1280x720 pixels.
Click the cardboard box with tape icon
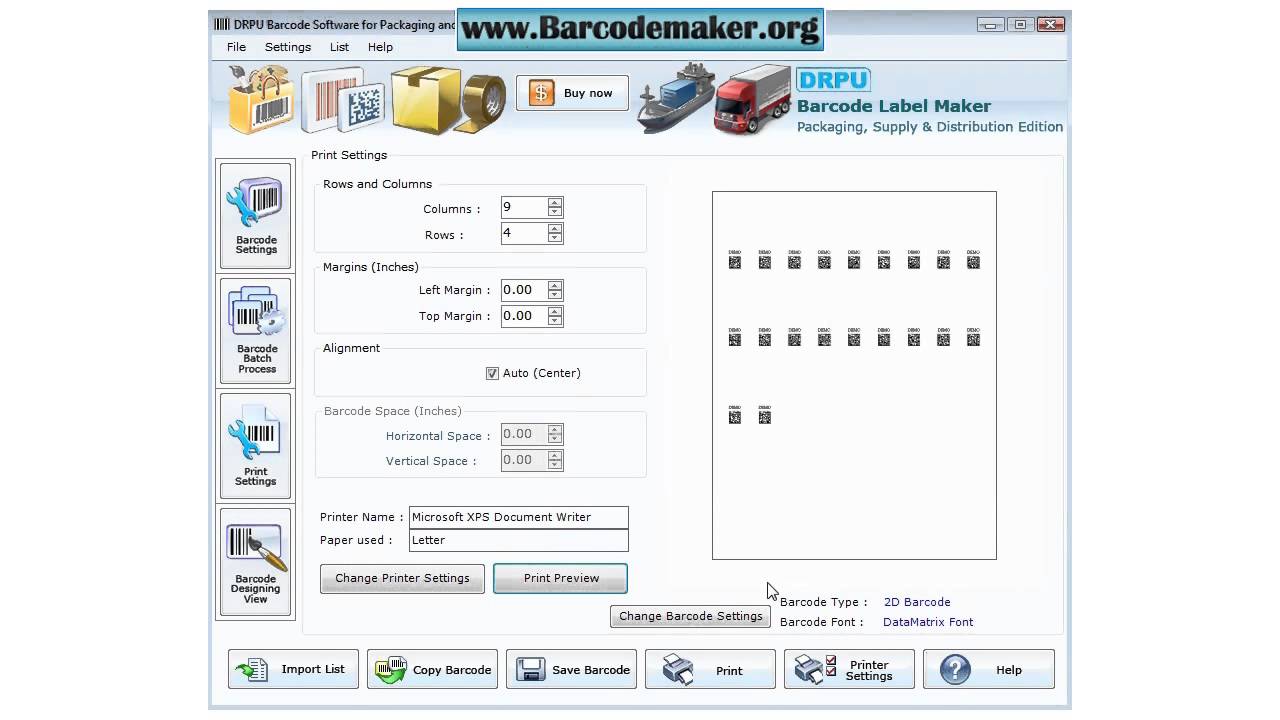point(448,100)
